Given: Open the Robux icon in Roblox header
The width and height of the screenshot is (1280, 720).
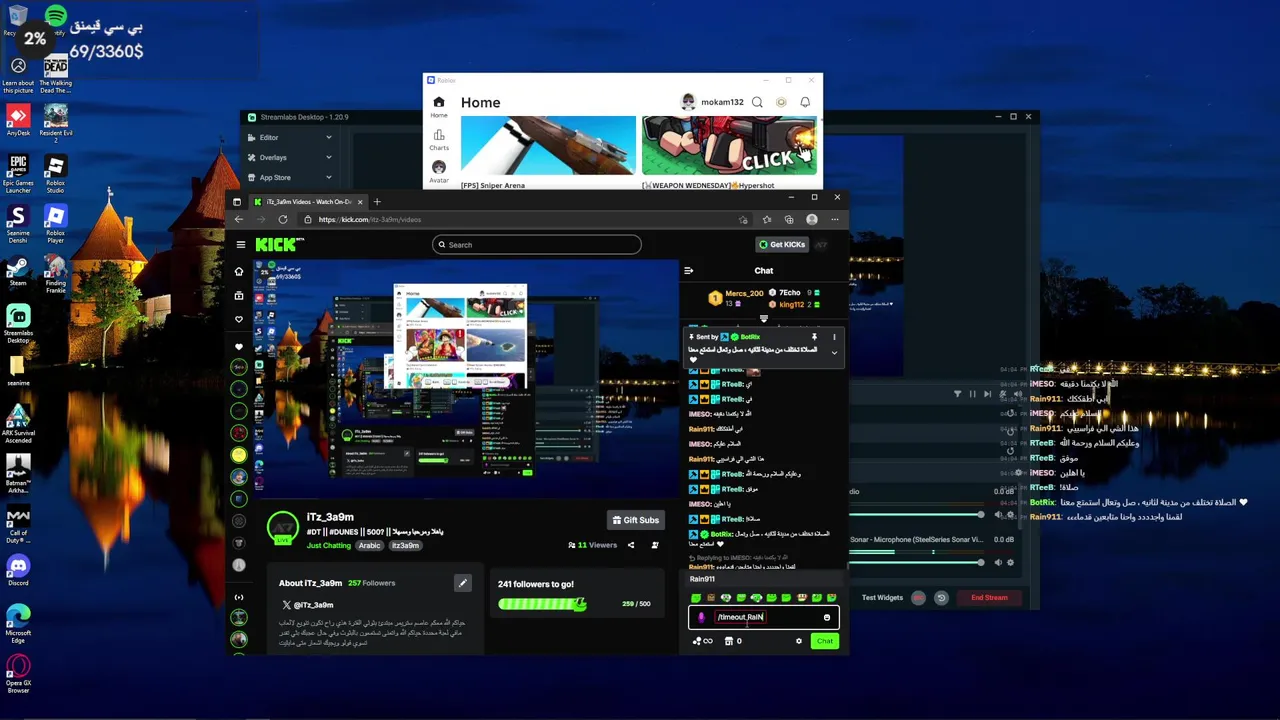Looking at the screenshot, I should click(x=781, y=102).
